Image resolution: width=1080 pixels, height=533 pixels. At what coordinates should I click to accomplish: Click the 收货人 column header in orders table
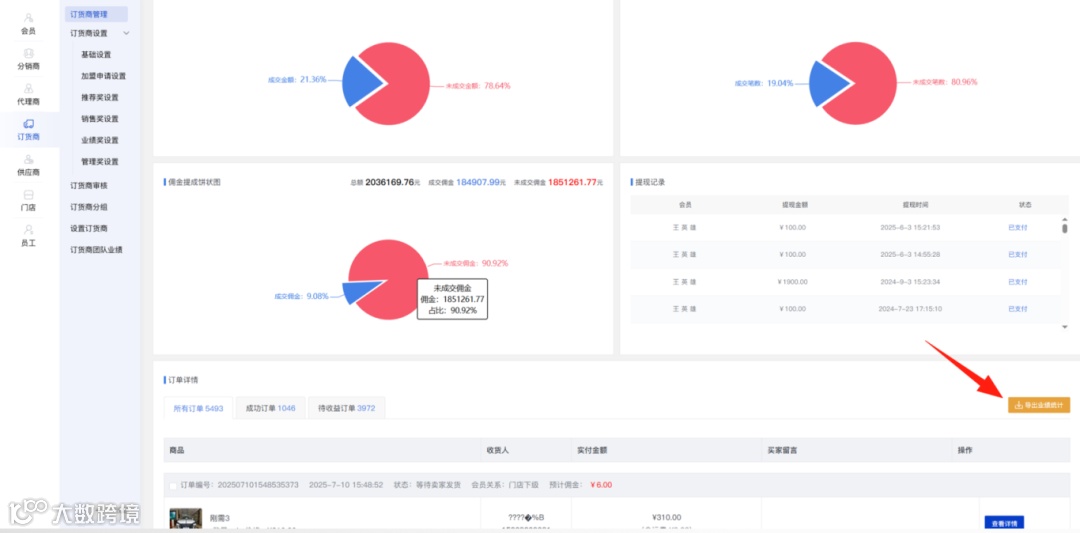497,450
